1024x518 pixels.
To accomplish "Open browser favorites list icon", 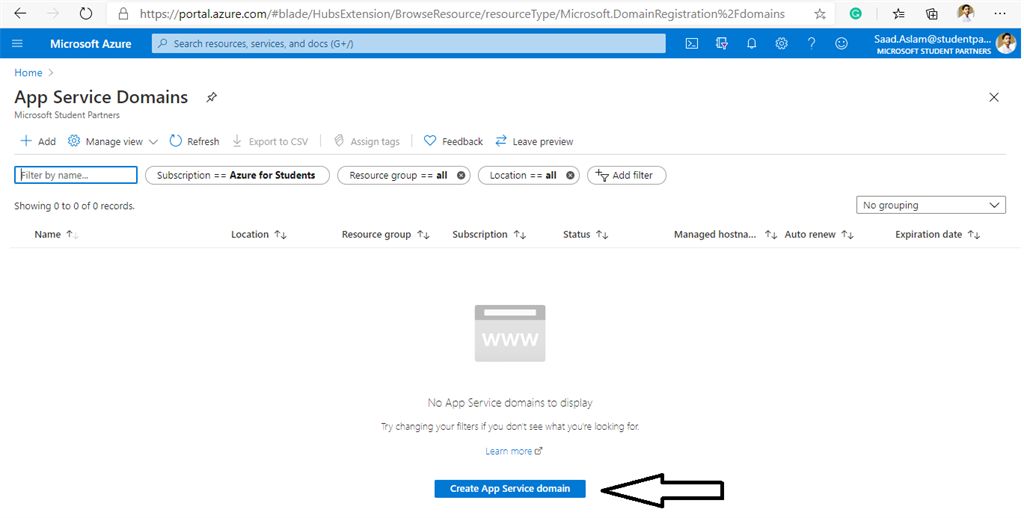I will [x=899, y=13].
